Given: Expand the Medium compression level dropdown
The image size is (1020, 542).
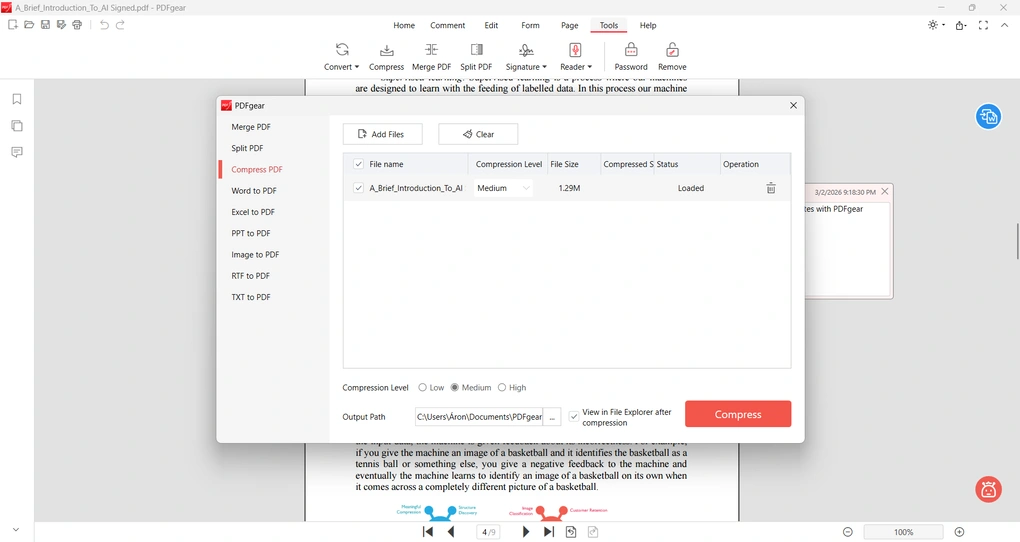Looking at the screenshot, I should tap(503, 188).
